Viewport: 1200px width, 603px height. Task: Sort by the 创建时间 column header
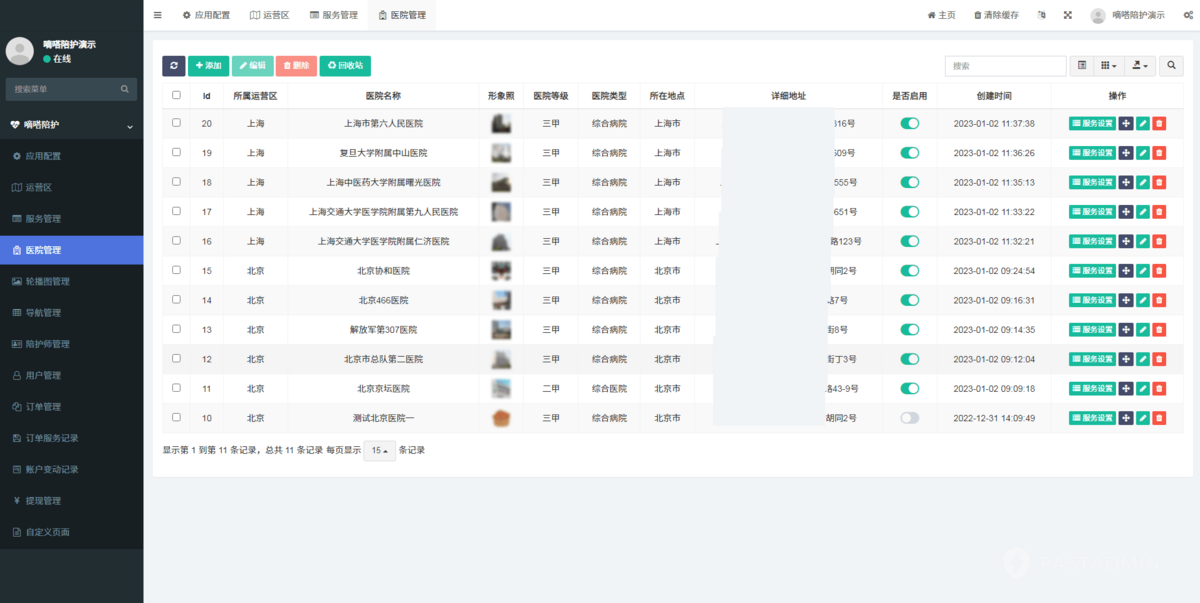click(x=994, y=96)
